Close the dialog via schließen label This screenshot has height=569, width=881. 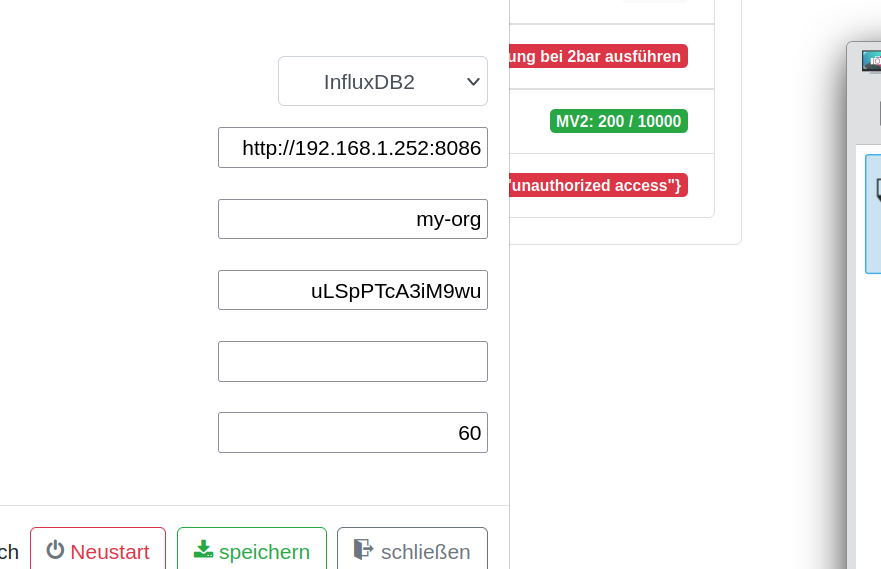coord(425,551)
